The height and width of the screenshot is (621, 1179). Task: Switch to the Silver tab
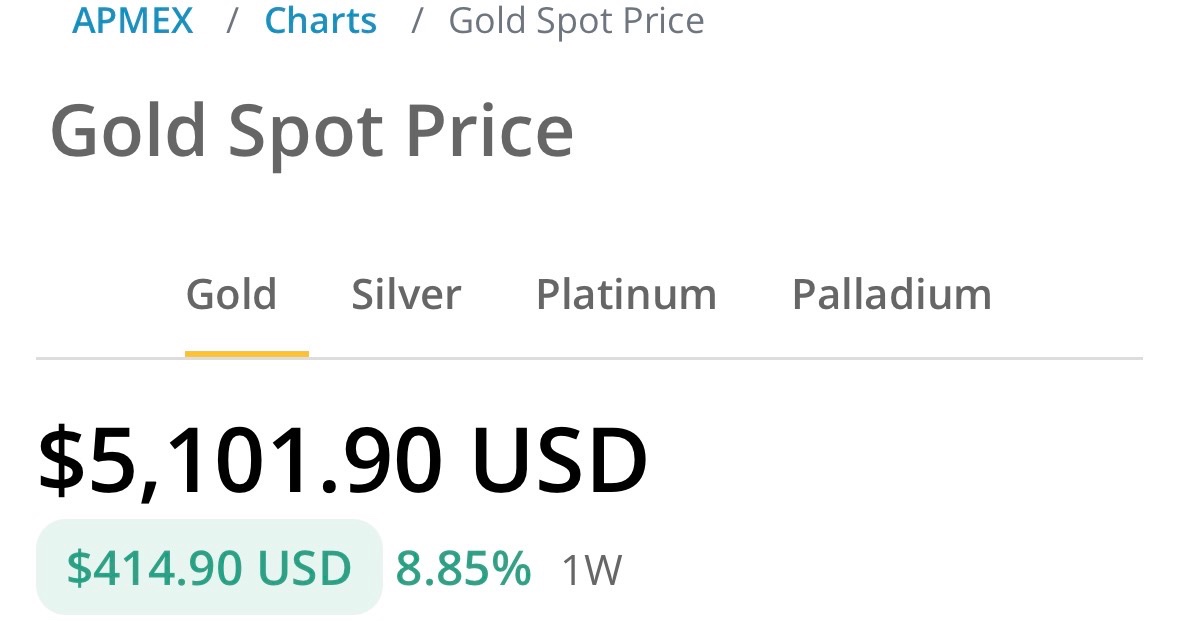[x=406, y=295]
